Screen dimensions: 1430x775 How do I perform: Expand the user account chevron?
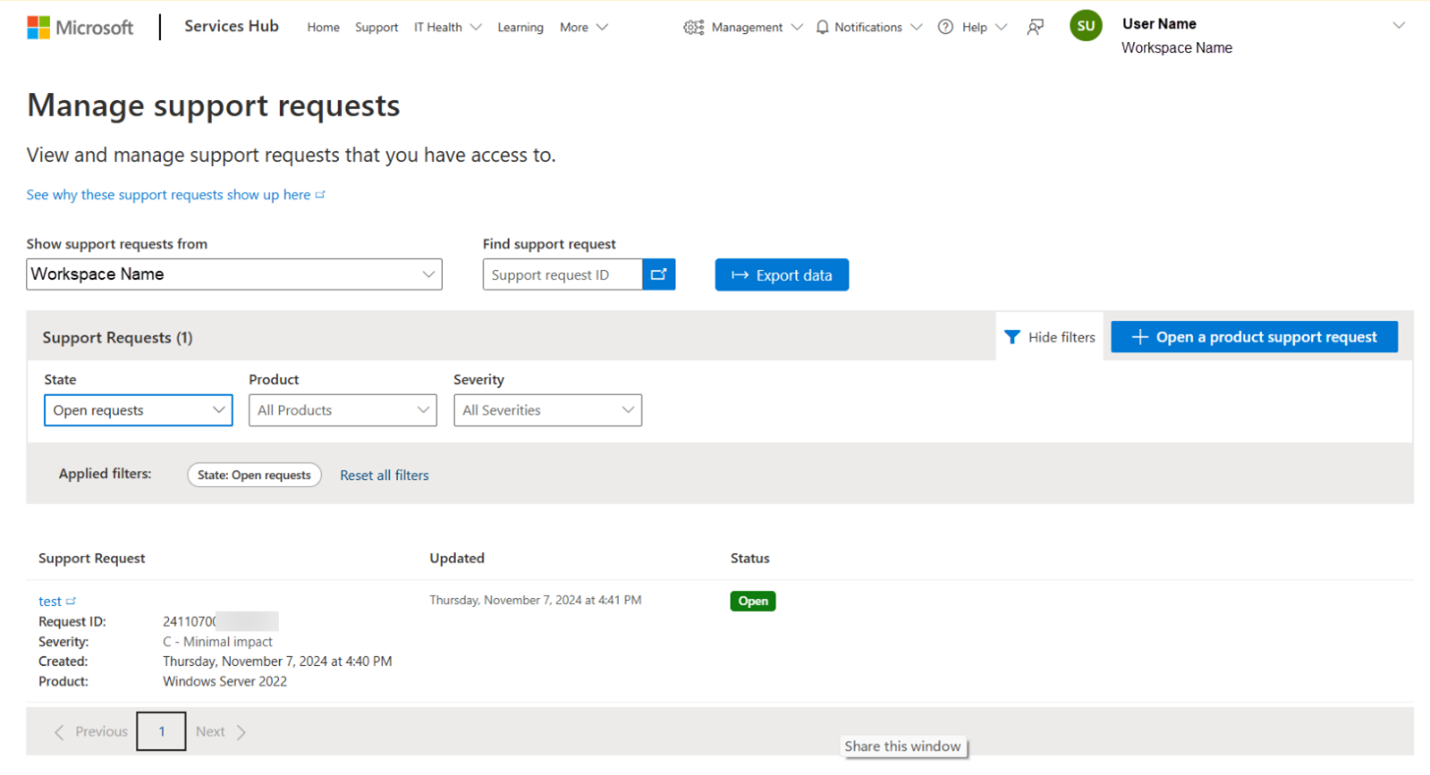pyautogui.click(x=1398, y=26)
